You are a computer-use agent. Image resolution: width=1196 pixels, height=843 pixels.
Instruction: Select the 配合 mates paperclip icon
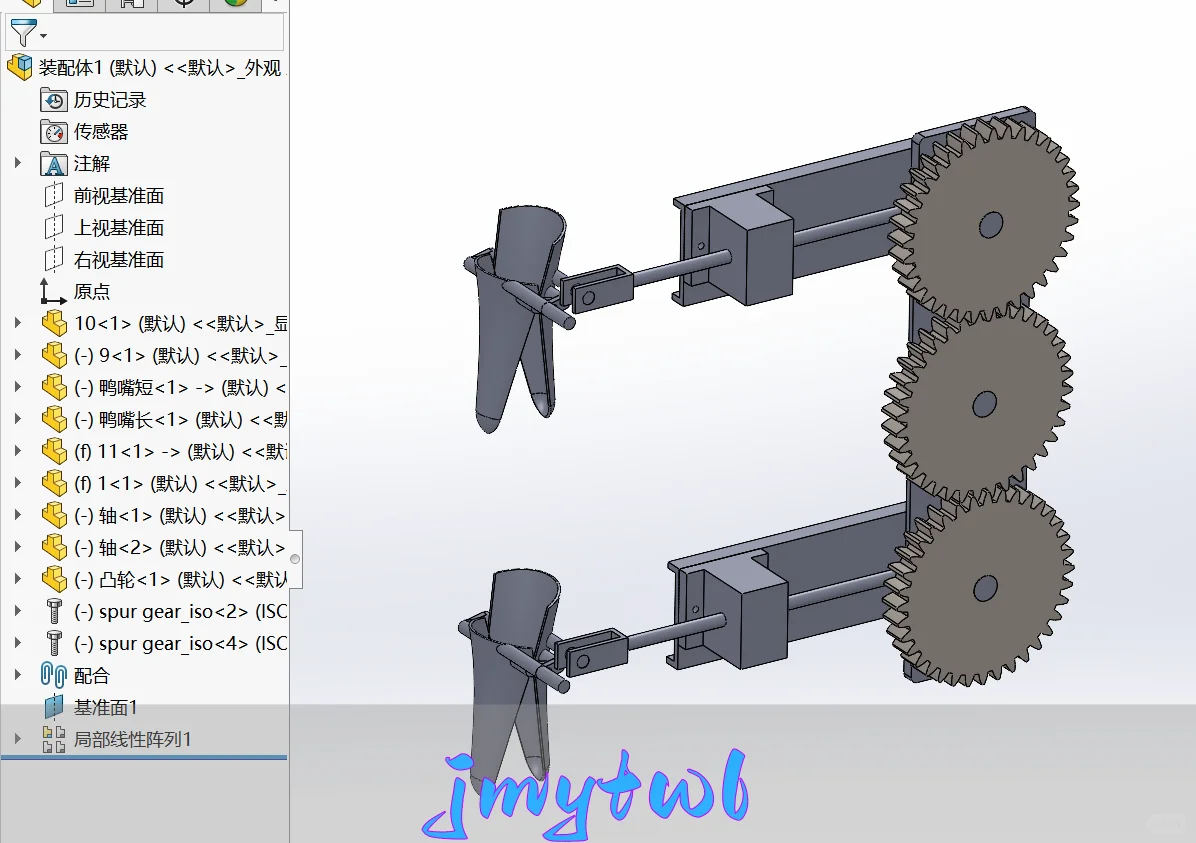coord(53,675)
